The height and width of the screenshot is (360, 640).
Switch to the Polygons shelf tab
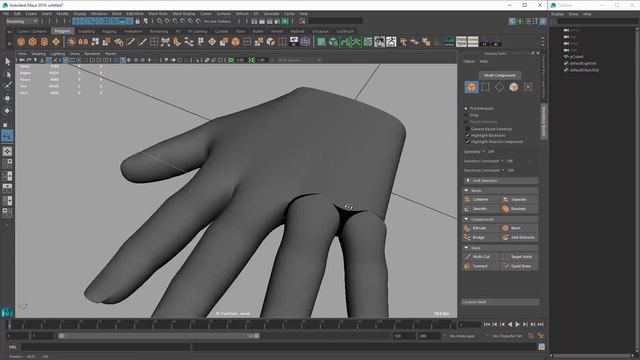click(62, 31)
